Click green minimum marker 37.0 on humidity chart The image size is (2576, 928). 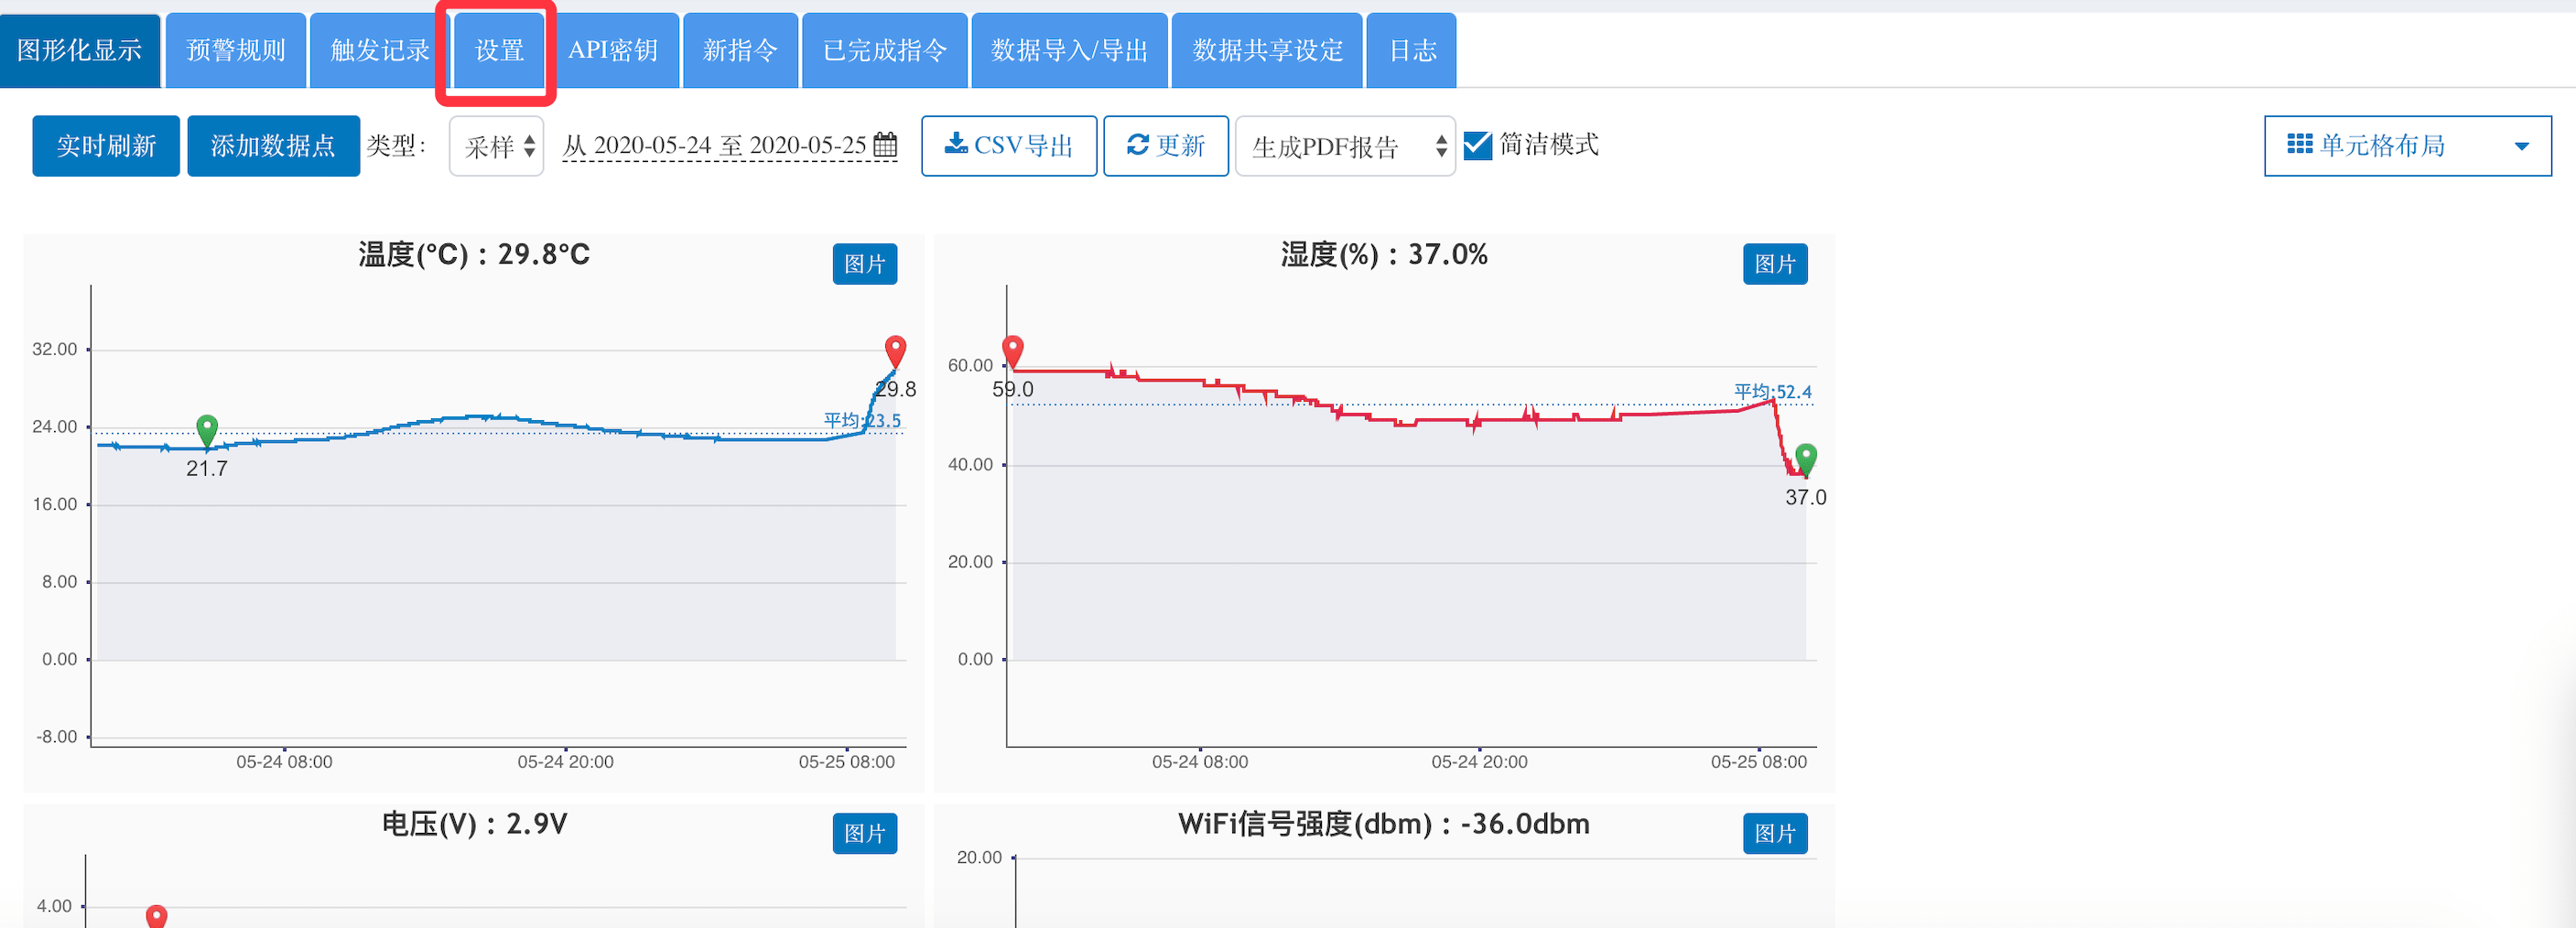point(1806,459)
